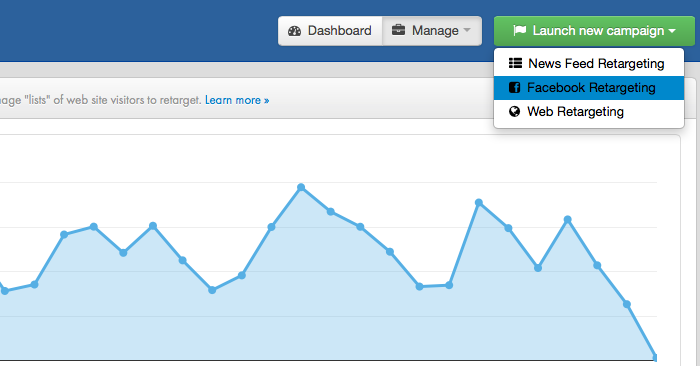700x366 pixels.
Task: Open the Manage menu button
Action: (432, 31)
